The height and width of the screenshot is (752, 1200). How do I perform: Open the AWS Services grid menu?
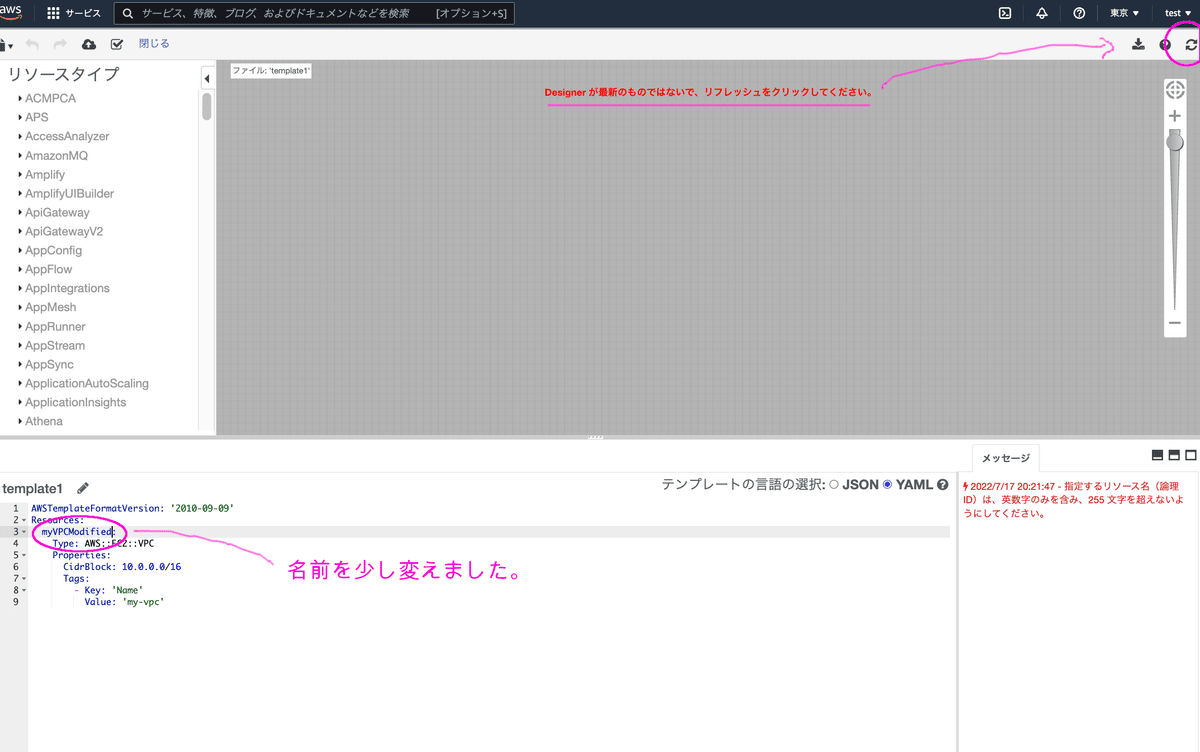(53, 13)
